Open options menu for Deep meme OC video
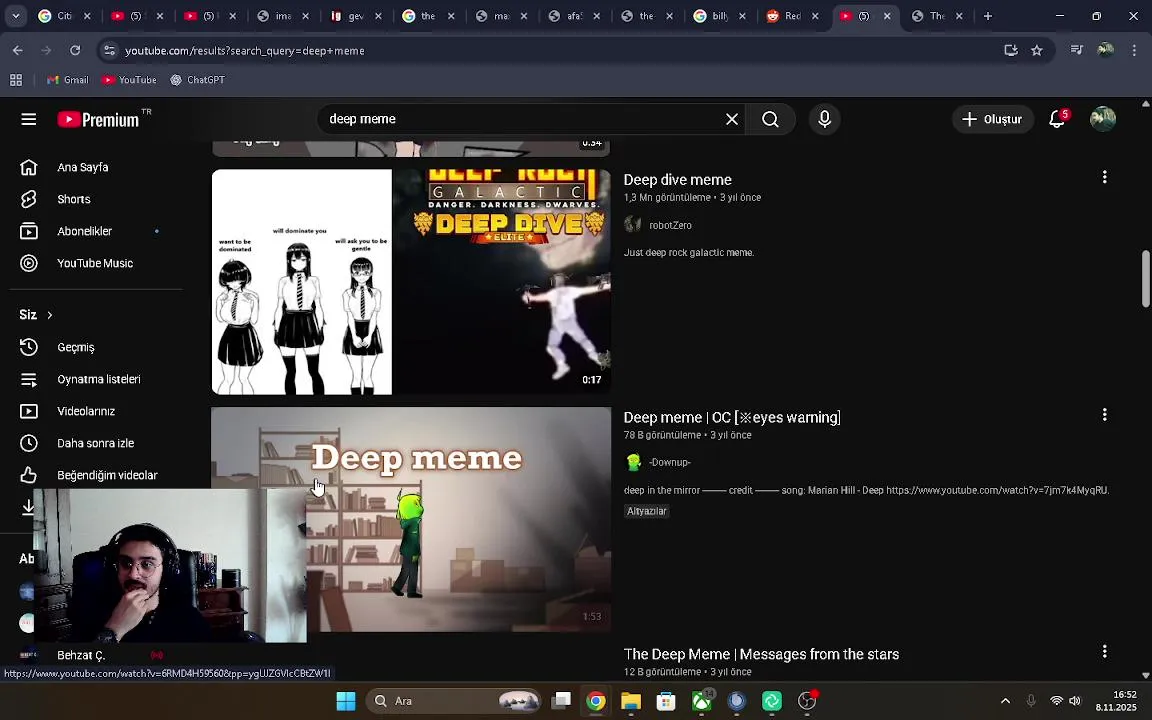 point(1104,414)
